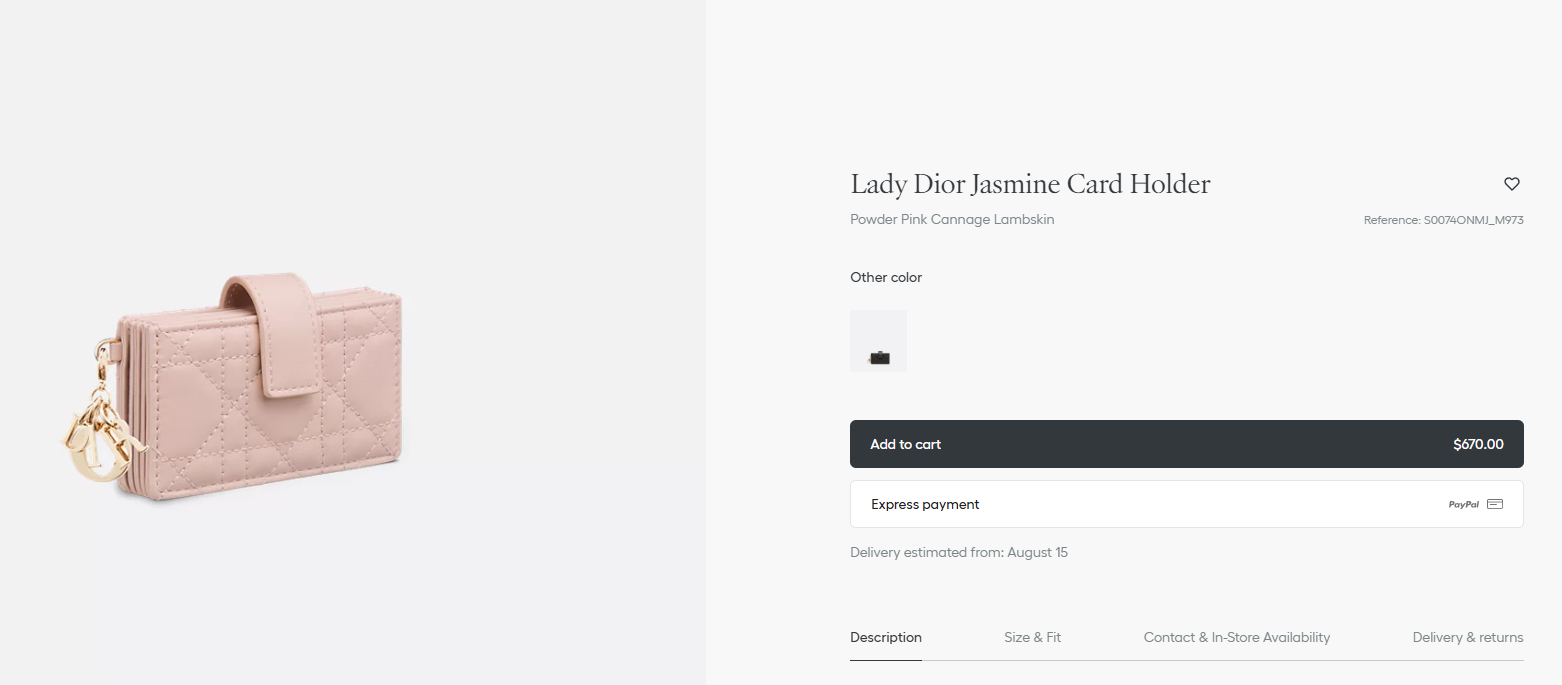
Task: Switch to the Size & Fit tab
Action: tap(1032, 637)
